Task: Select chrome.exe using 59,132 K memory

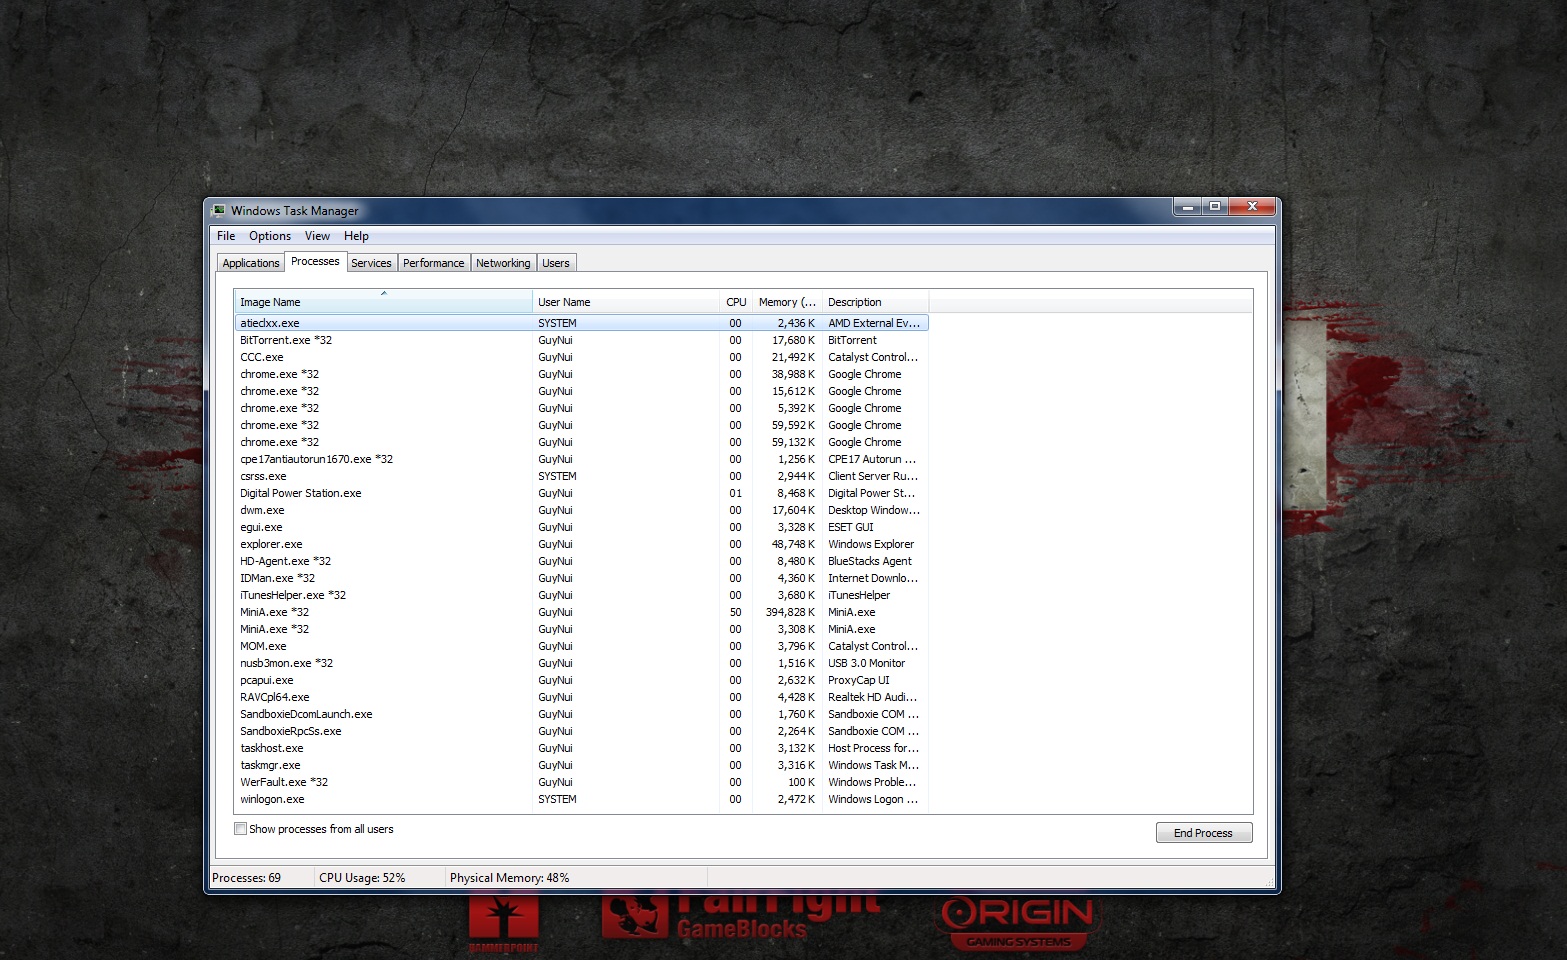Action: (x=582, y=442)
